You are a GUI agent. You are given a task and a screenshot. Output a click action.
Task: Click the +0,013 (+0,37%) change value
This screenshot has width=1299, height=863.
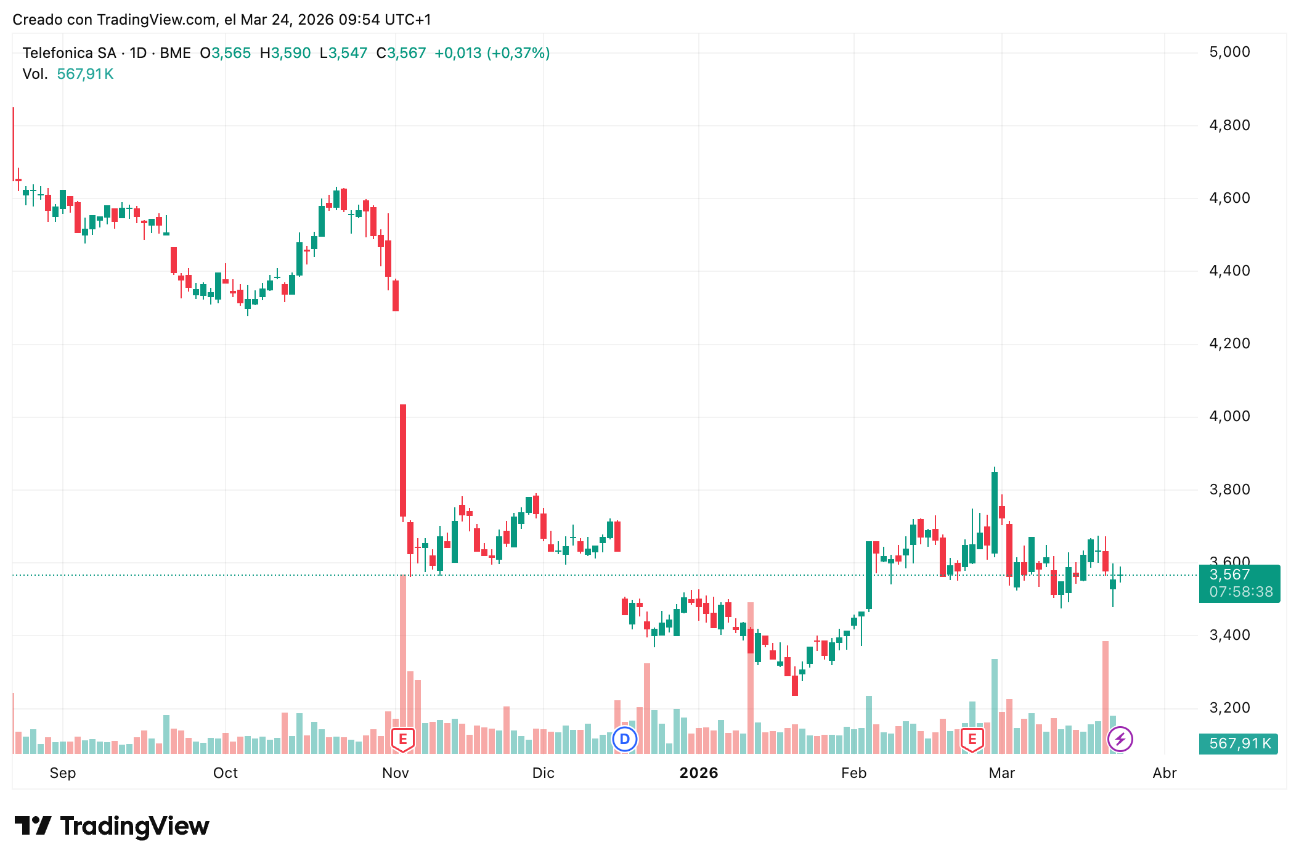[x=492, y=53]
